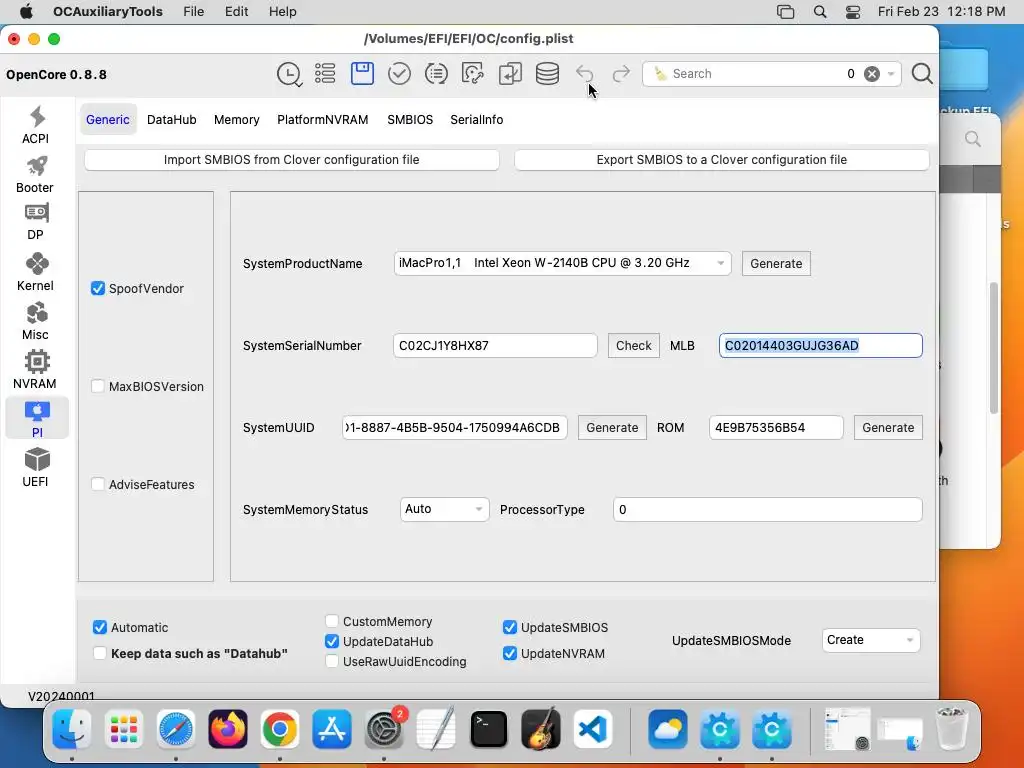Open the Kernel section in sidebar
Viewport: 1024px width, 768px height.
36,272
